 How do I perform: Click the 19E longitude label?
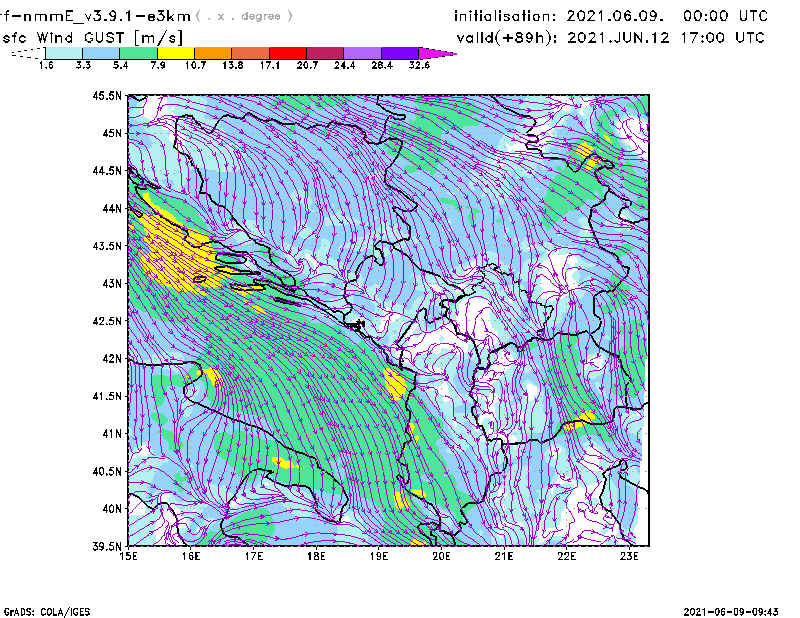tap(379, 556)
